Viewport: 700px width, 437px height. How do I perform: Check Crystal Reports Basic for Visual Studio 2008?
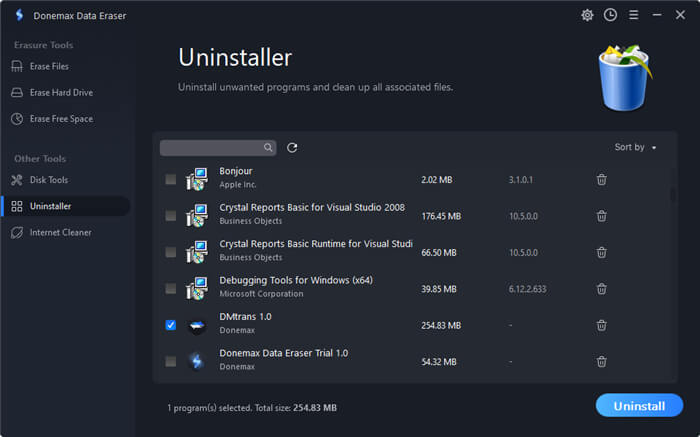point(171,216)
